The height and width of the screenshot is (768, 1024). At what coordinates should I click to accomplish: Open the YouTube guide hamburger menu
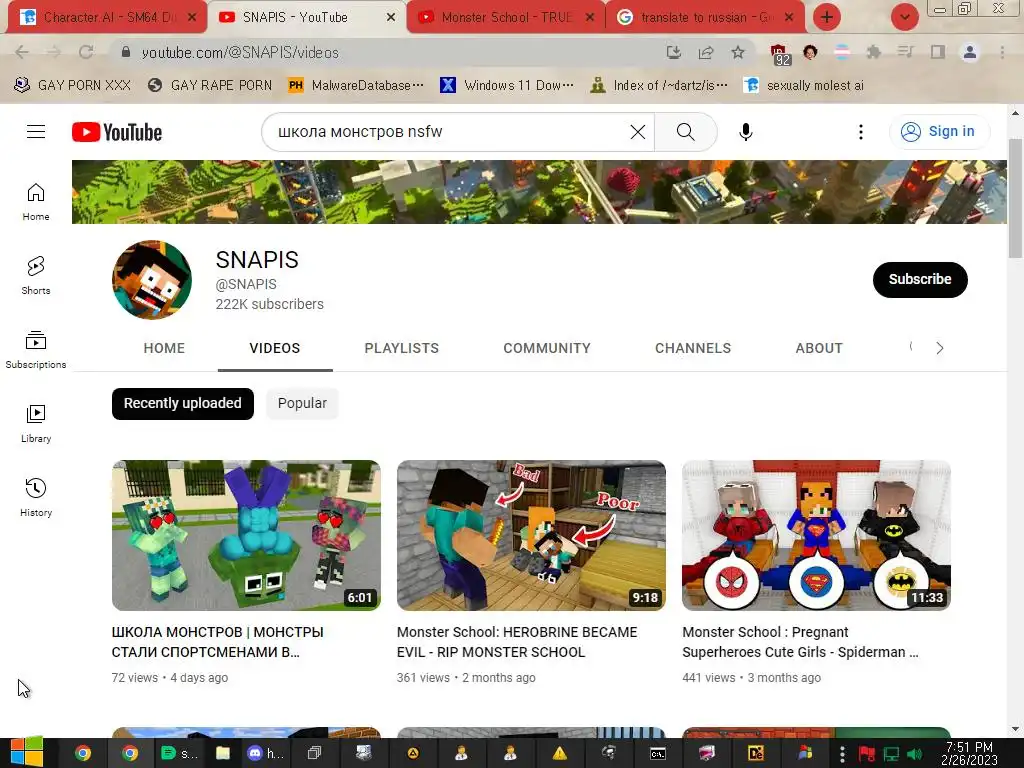(36, 132)
